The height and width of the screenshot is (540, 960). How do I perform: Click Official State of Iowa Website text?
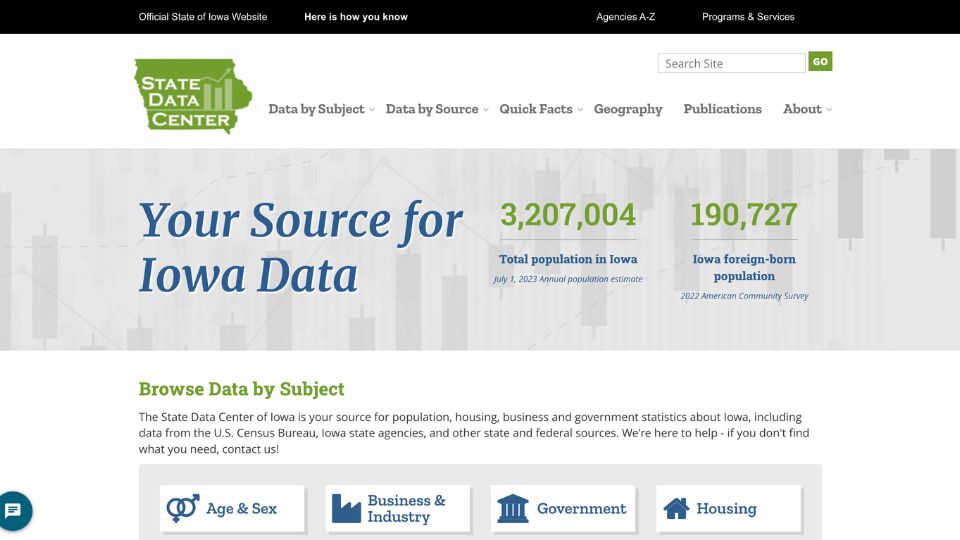click(203, 17)
